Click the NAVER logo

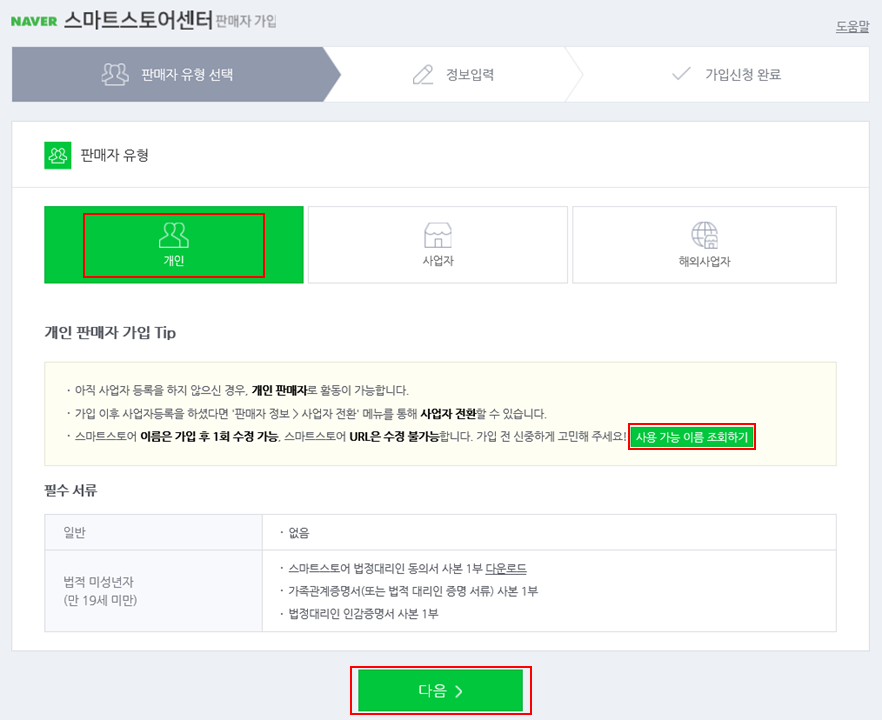pos(34,21)
